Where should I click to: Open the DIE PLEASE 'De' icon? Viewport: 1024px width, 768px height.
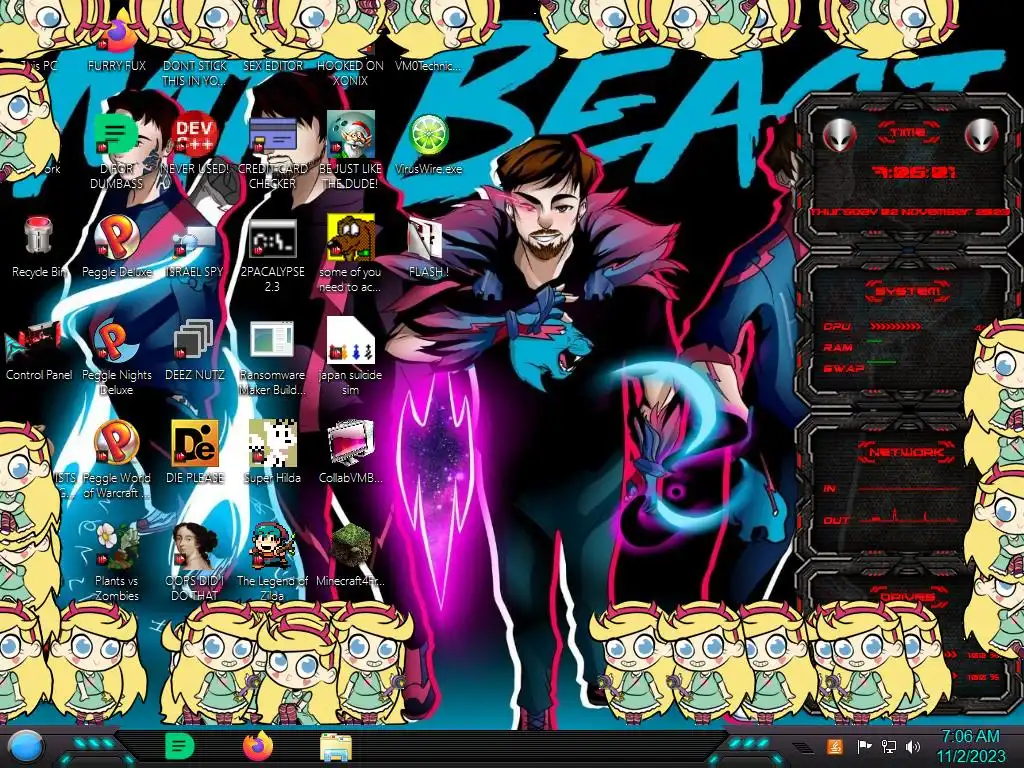[x=195, y=443]
